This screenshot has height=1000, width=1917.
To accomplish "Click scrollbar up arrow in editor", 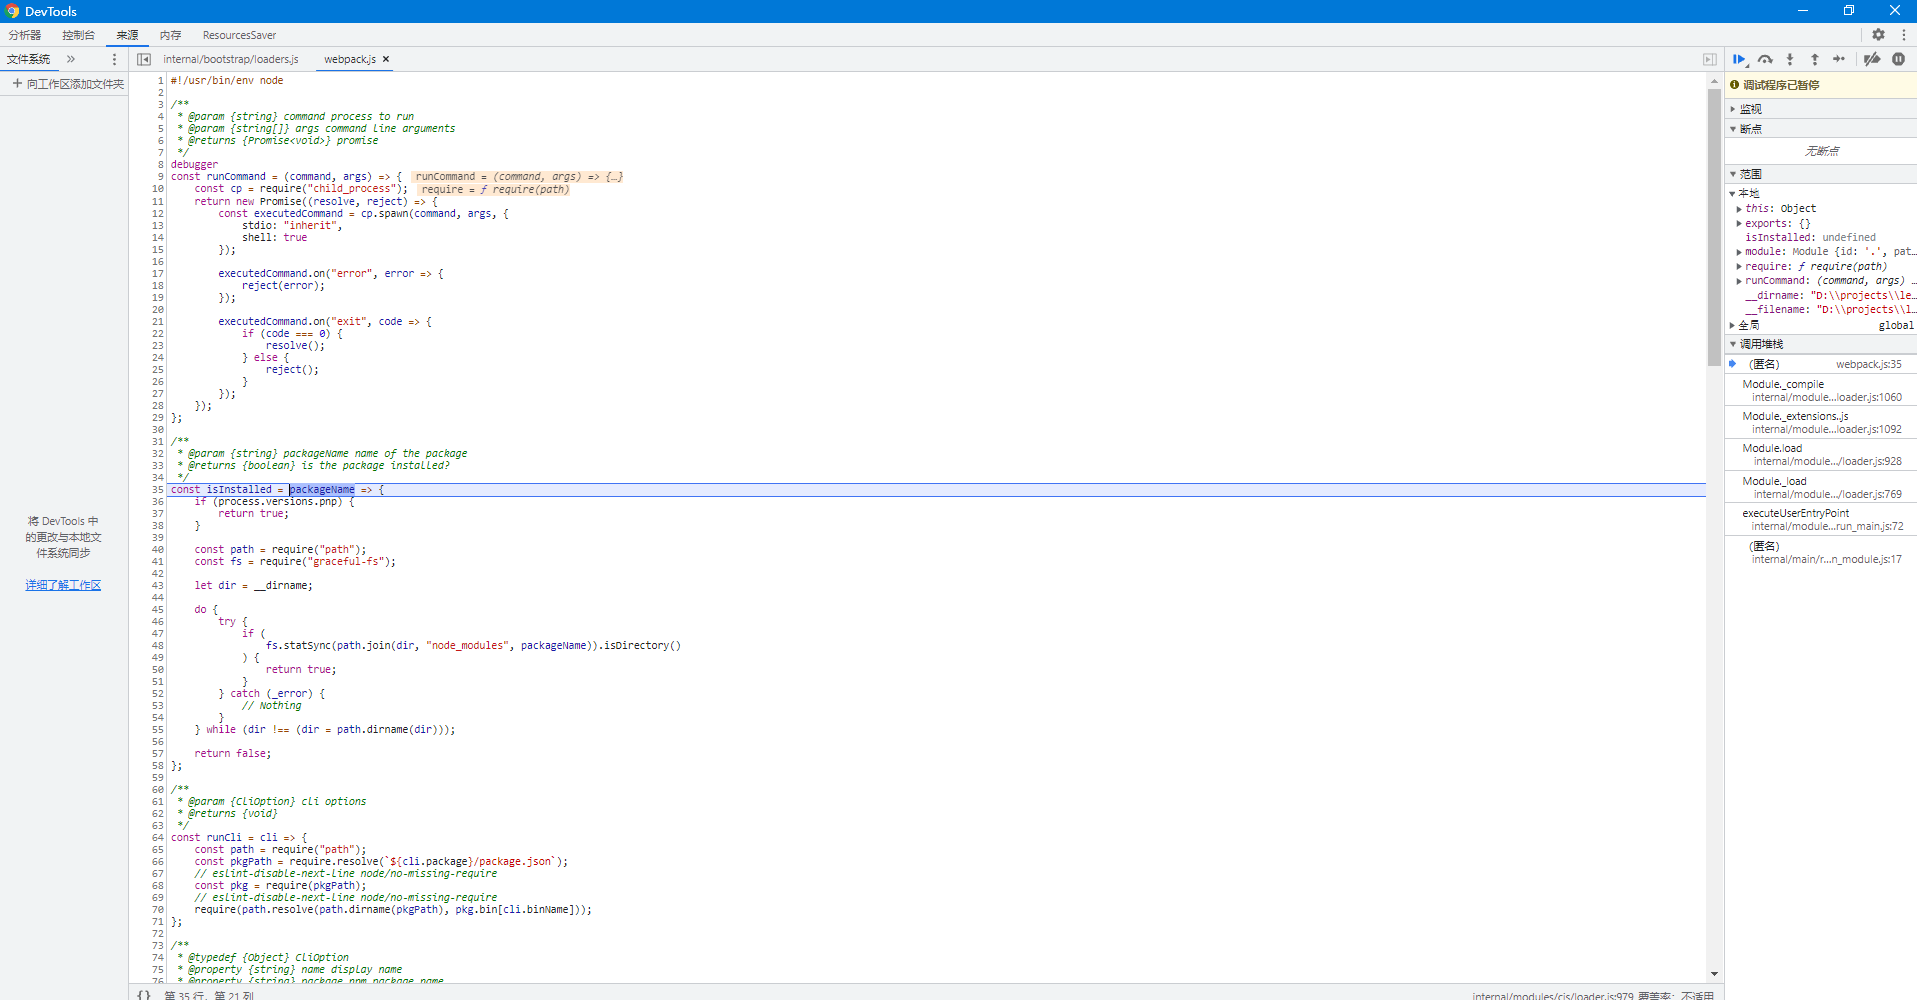I will [x=1714, y=79].
